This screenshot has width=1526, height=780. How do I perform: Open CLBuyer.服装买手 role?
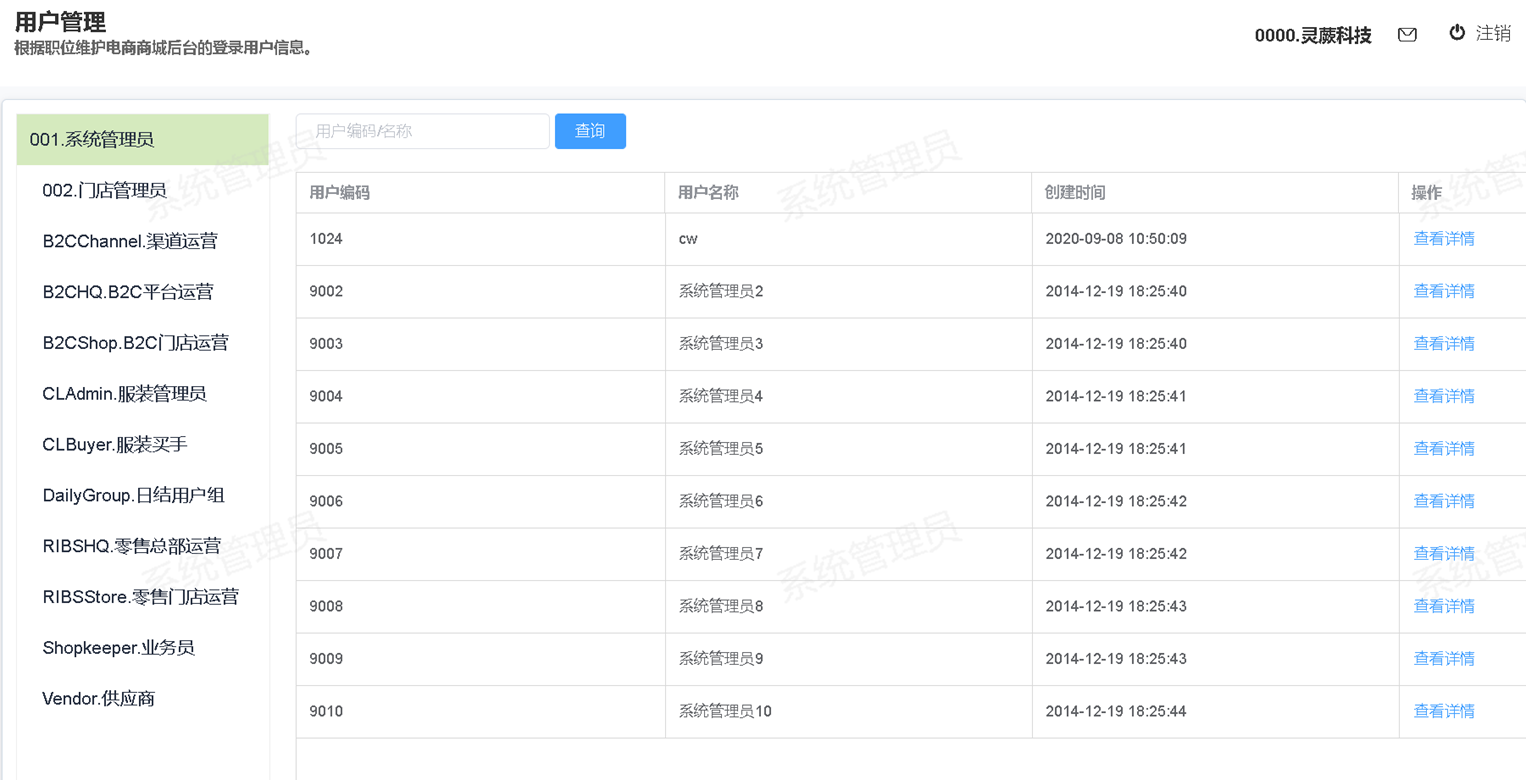[x=115, y=444]
